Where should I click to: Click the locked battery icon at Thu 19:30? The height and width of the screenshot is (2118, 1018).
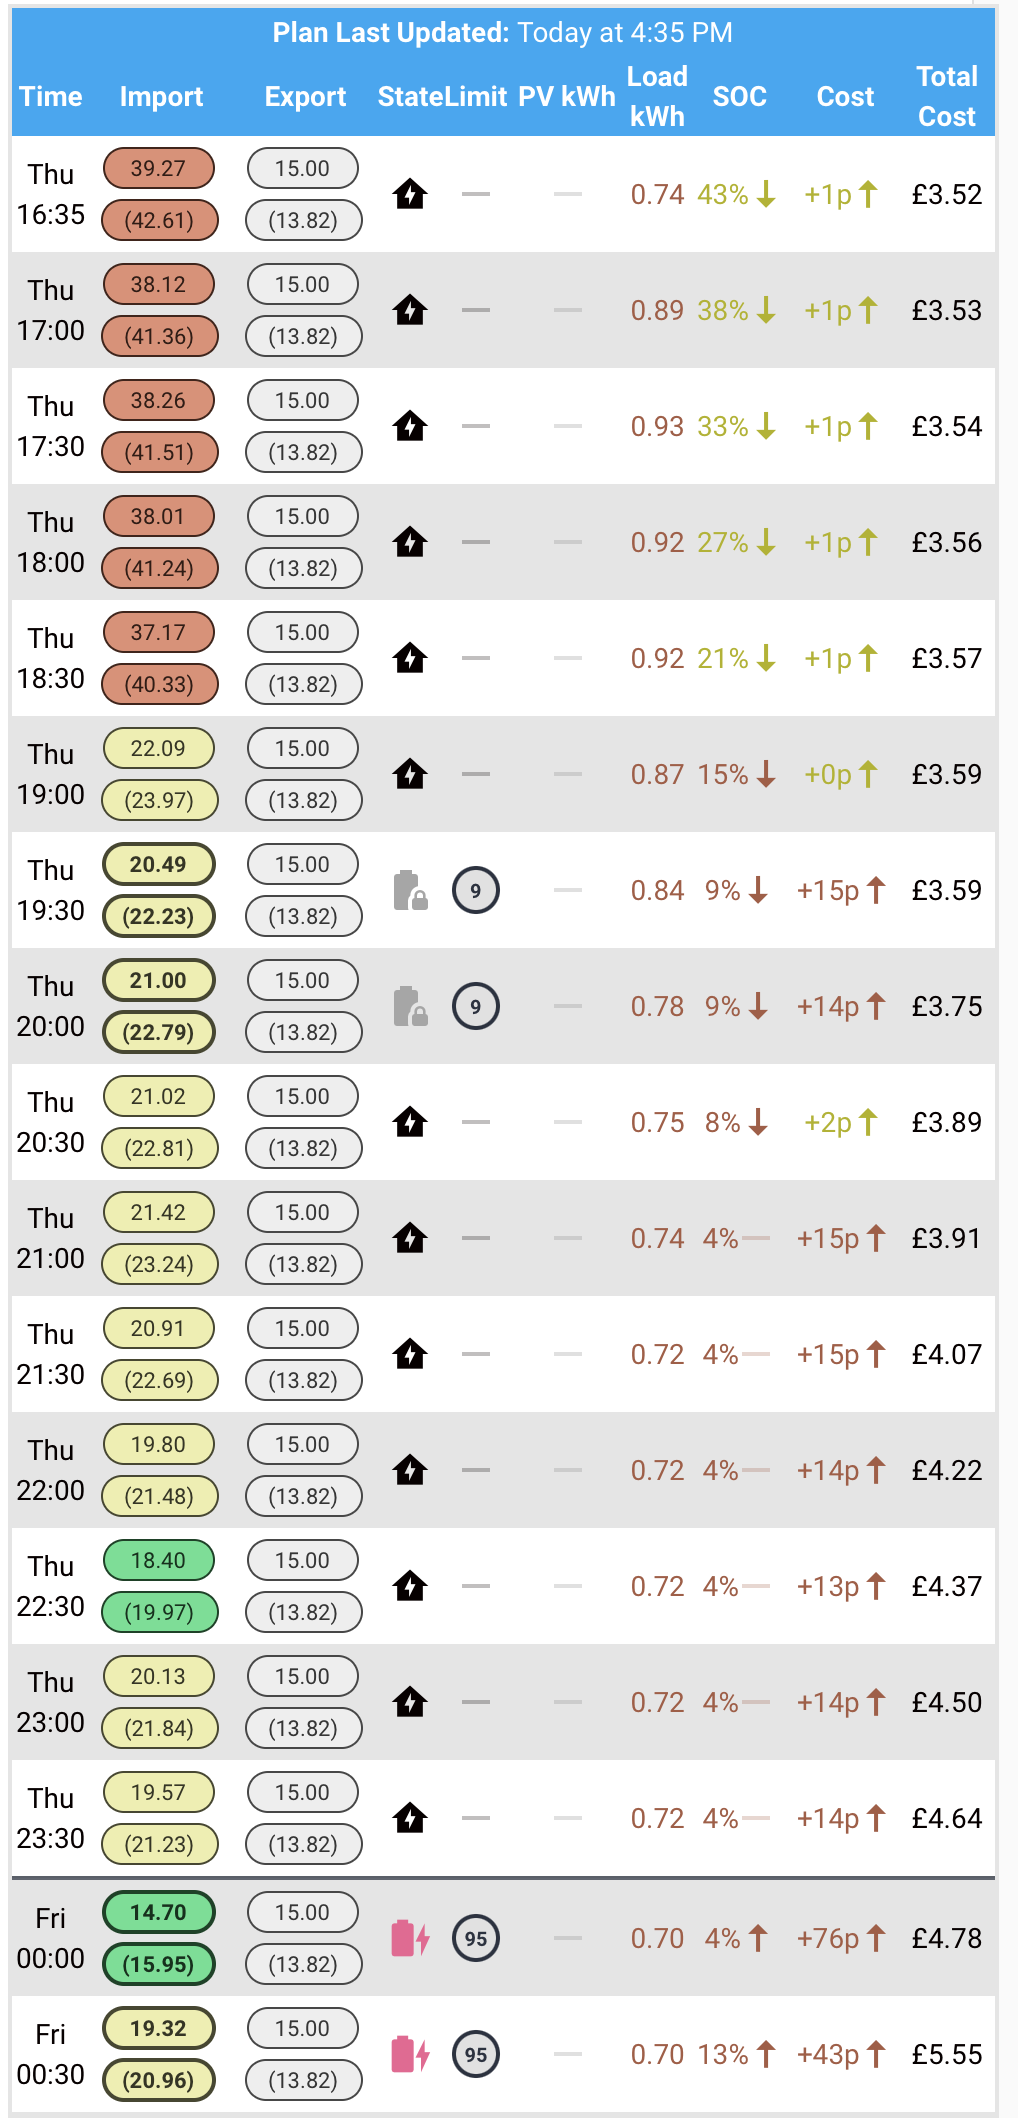[x=410, y=890]
